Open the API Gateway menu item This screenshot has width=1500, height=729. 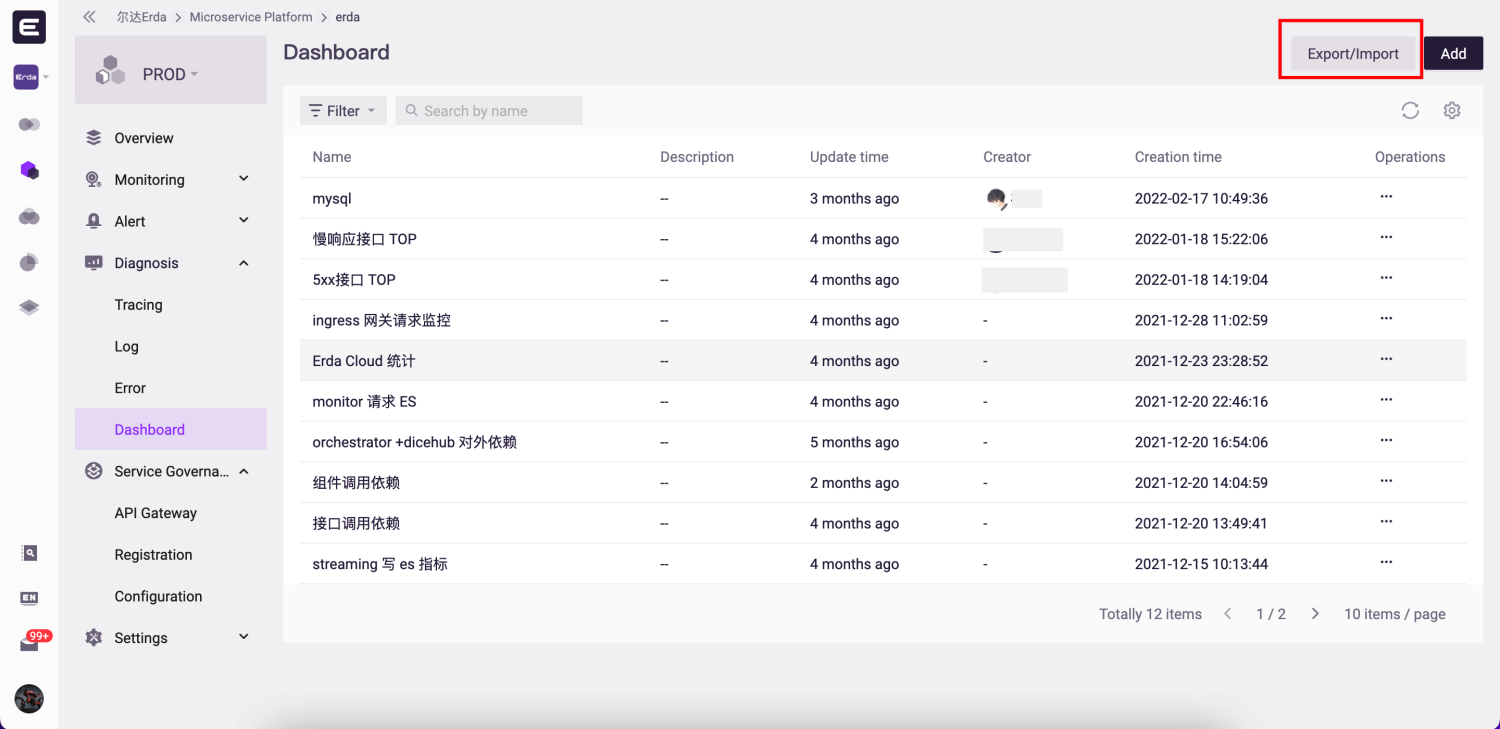pos(155,513)
